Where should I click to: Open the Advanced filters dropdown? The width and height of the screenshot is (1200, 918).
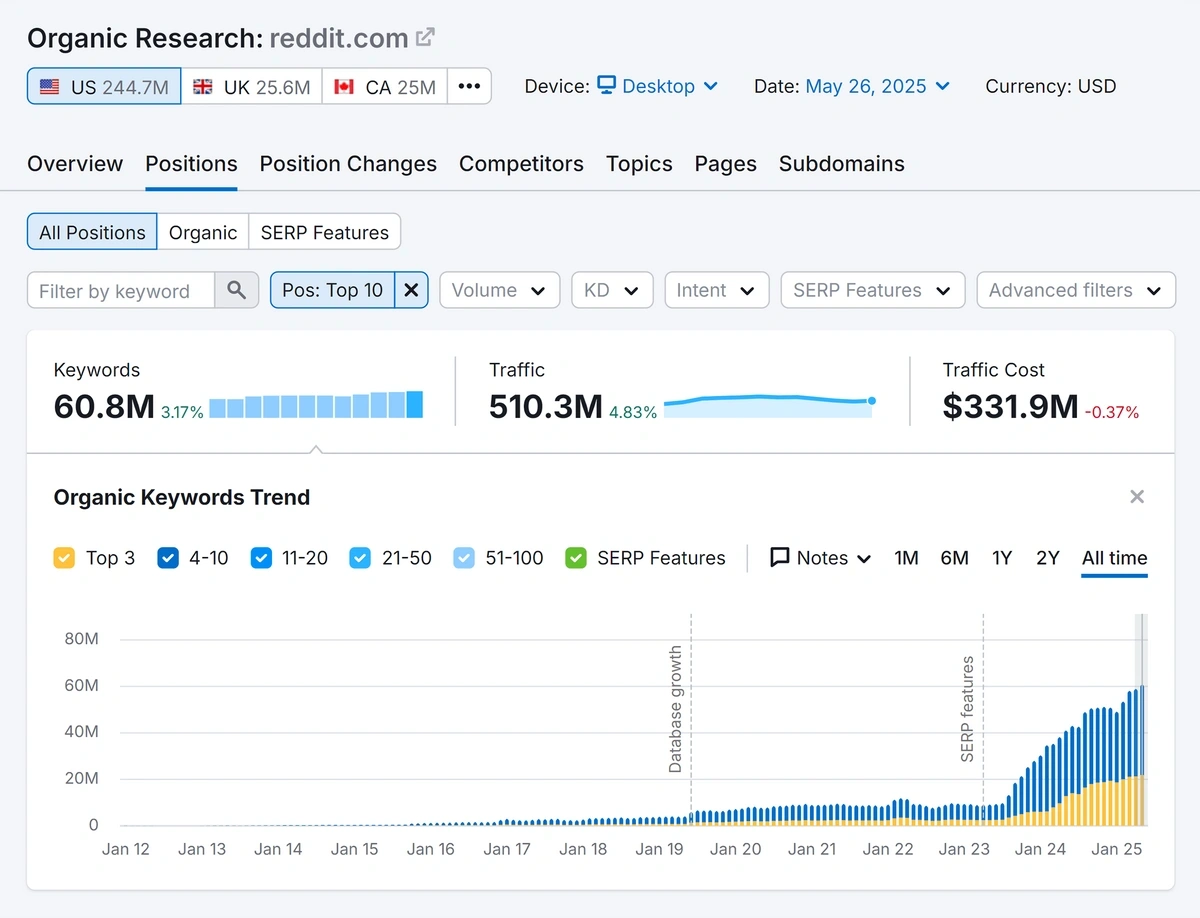(x=1075, y=290)
